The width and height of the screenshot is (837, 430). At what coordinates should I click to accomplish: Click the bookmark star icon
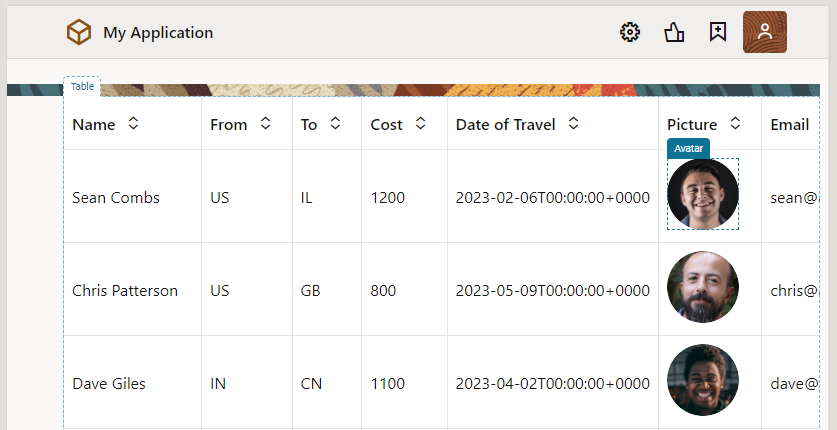(717, 33)
